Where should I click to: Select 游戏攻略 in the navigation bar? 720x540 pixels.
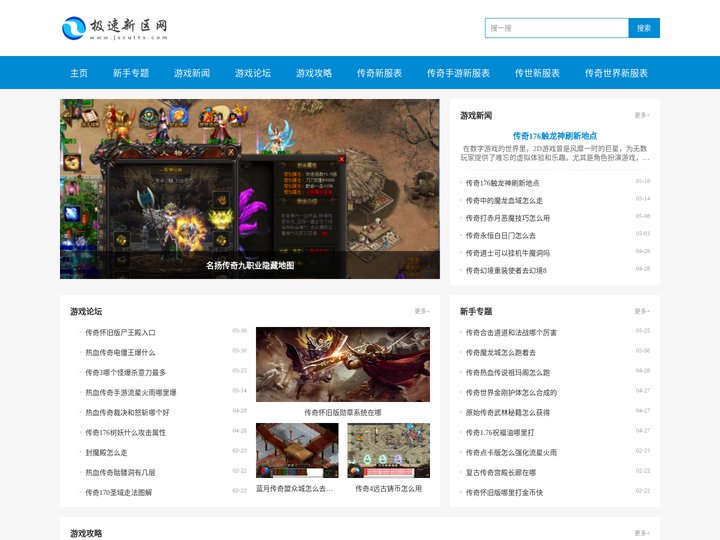click(314, 73)
